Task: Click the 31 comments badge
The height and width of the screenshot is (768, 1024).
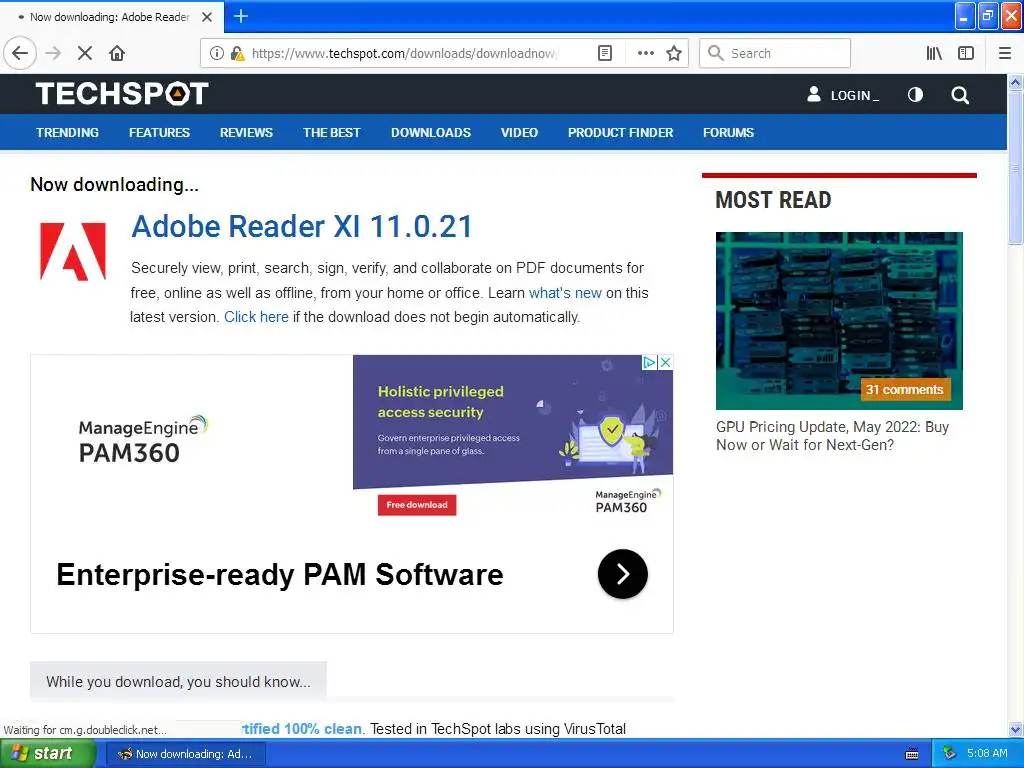Action: pos(904,389)
